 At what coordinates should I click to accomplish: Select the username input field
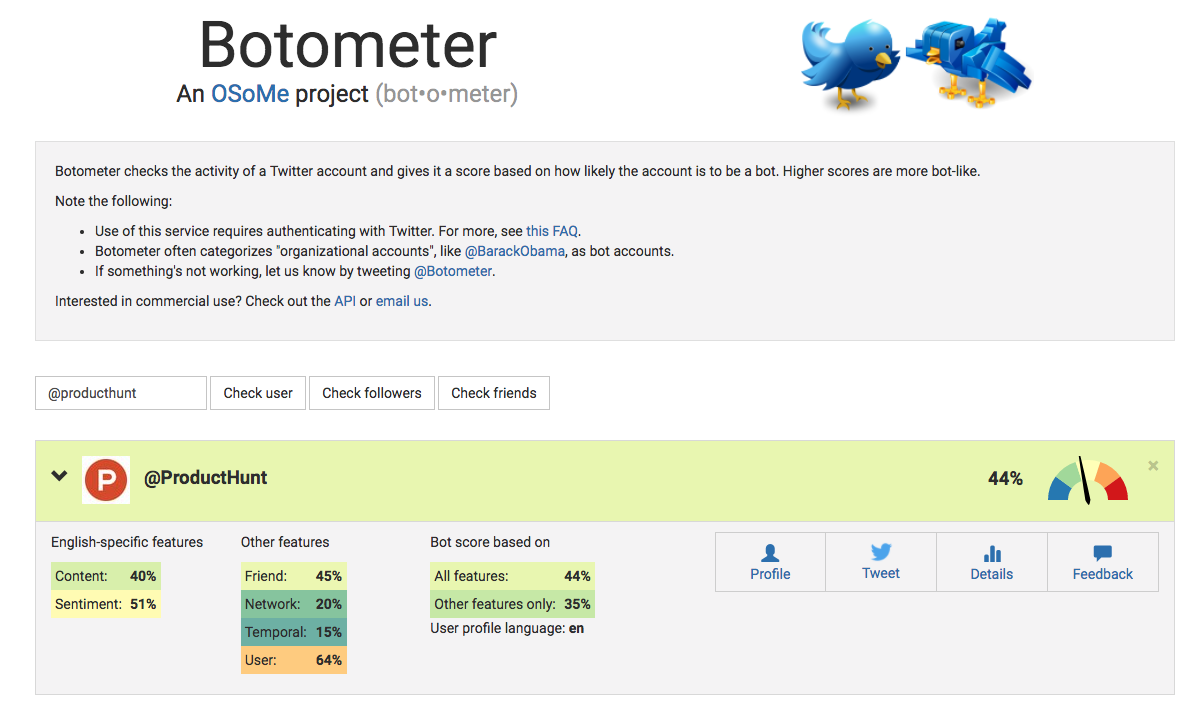tap(120, 393)
